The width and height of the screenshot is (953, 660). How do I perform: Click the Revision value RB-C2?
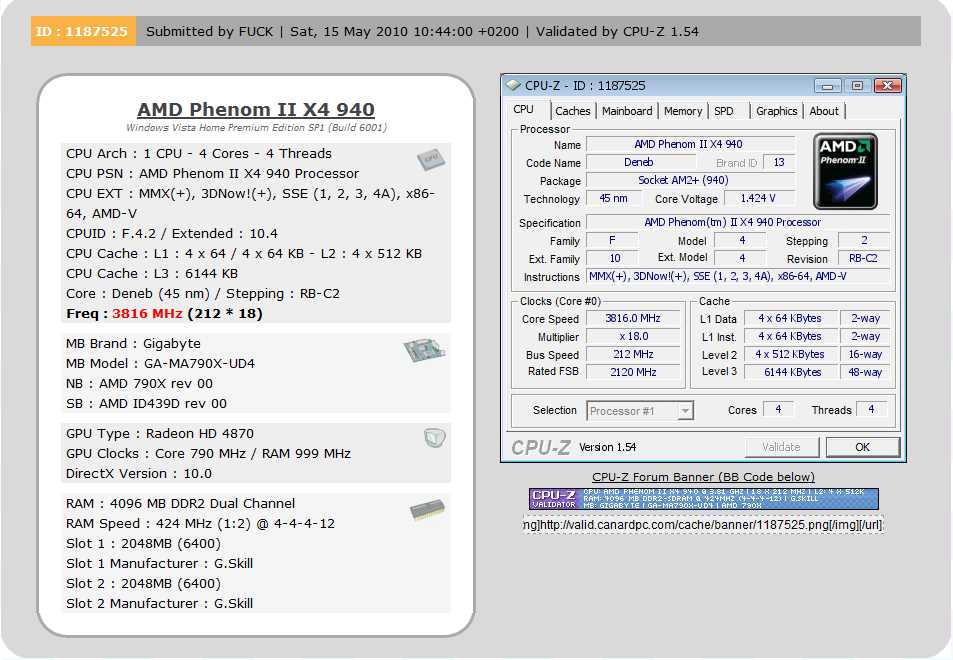pyautogui.click(x=863, y=258)
